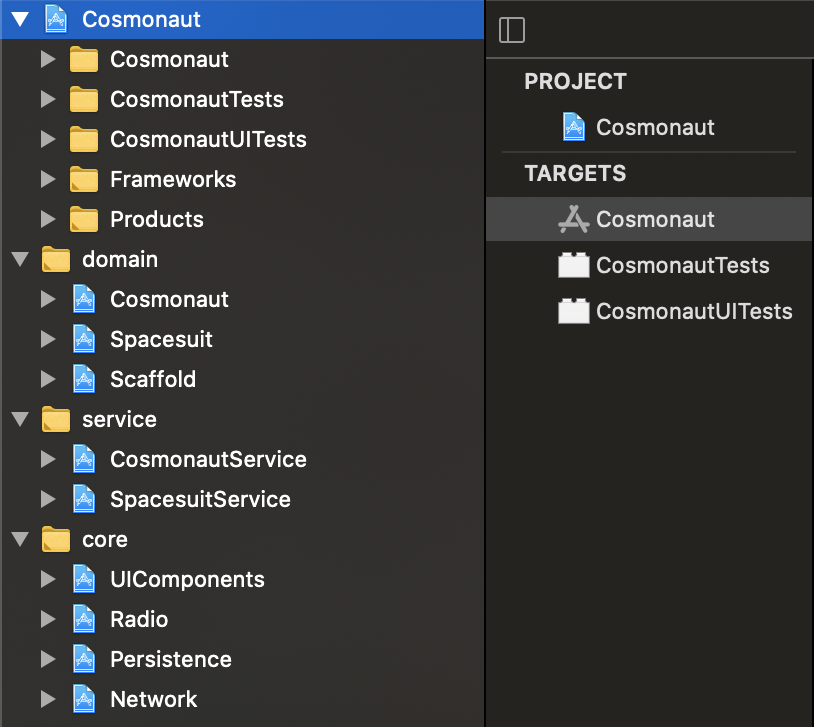Image resolution: width=814 pixels, height=727 pixels.
Task: Select CosmonautUITests folder in navigator
Action: pos(208,139)
